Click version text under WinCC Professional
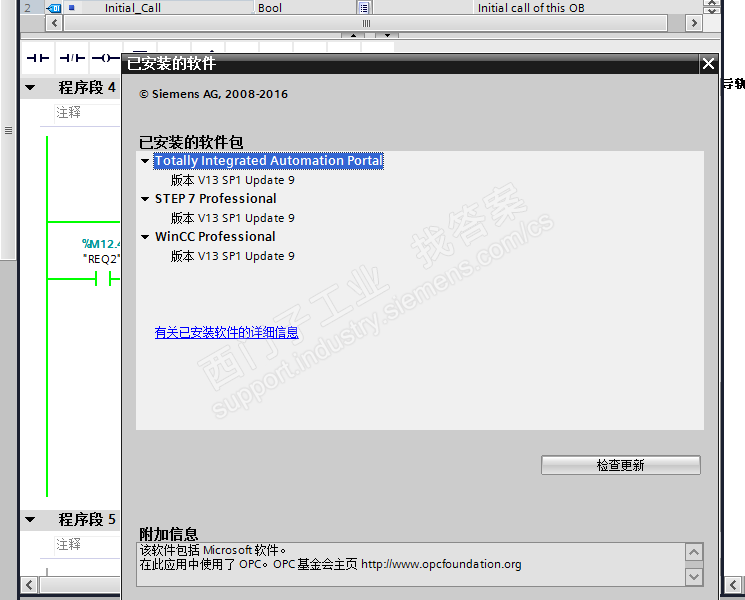Screen dimensions: 745x600 click(x=233, y=256)
